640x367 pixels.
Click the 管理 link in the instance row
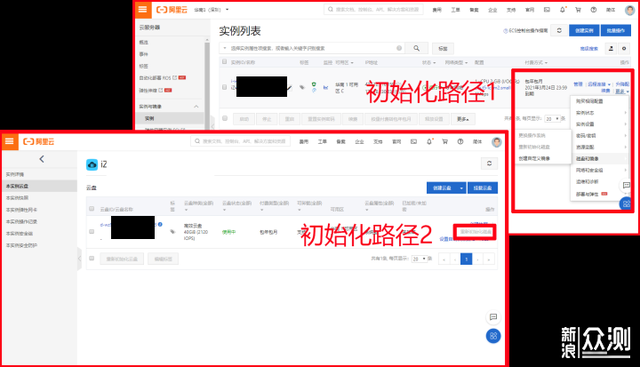pos(578,84)
